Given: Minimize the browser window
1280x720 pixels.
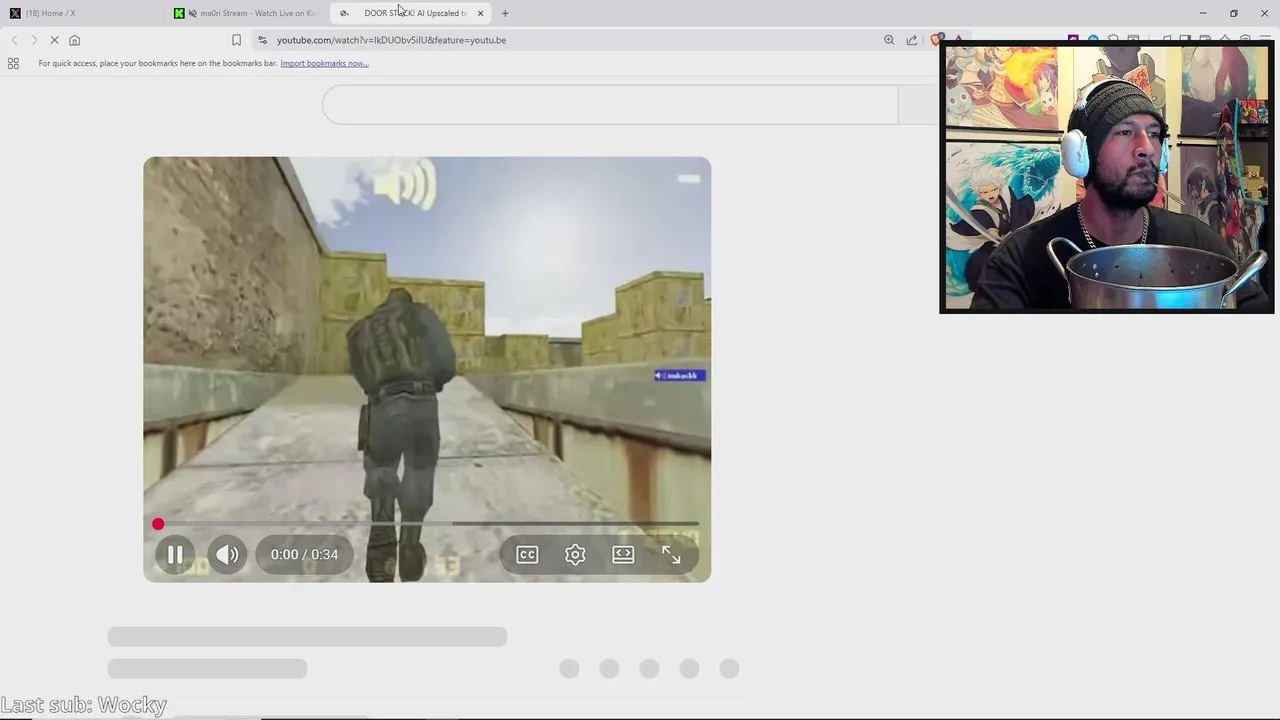Looking at the screenshot, I should (x=1202, y=13).
